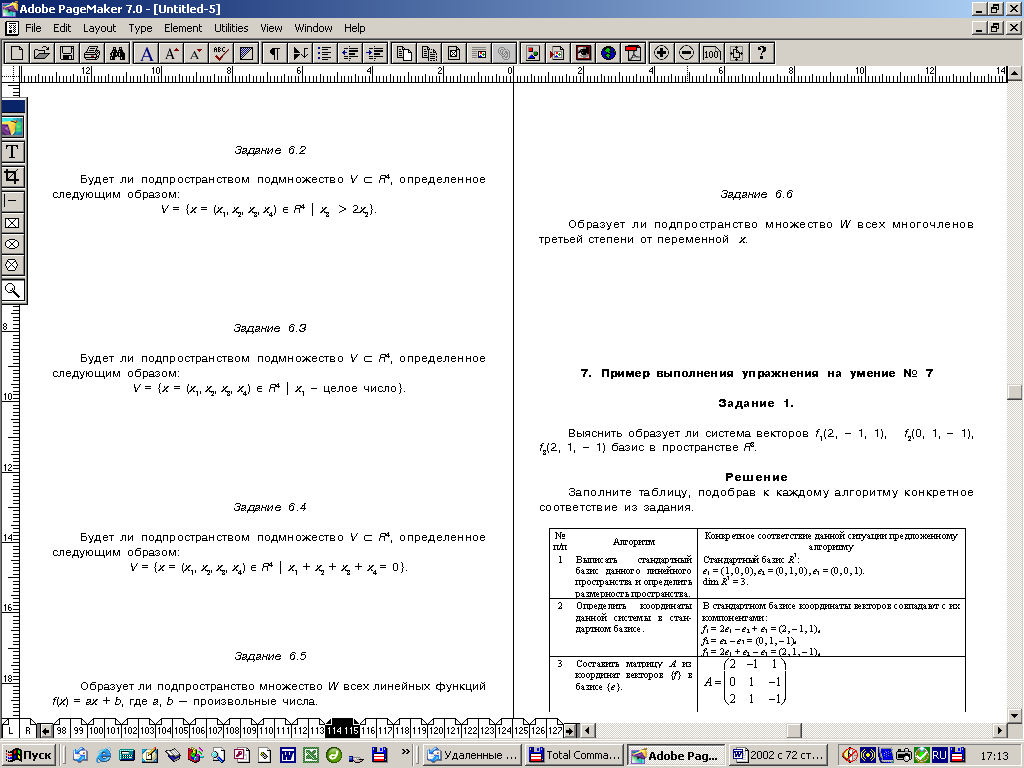Select the Text tool in toolbox
The image size is (1024, 768).
tap(12, 152)
